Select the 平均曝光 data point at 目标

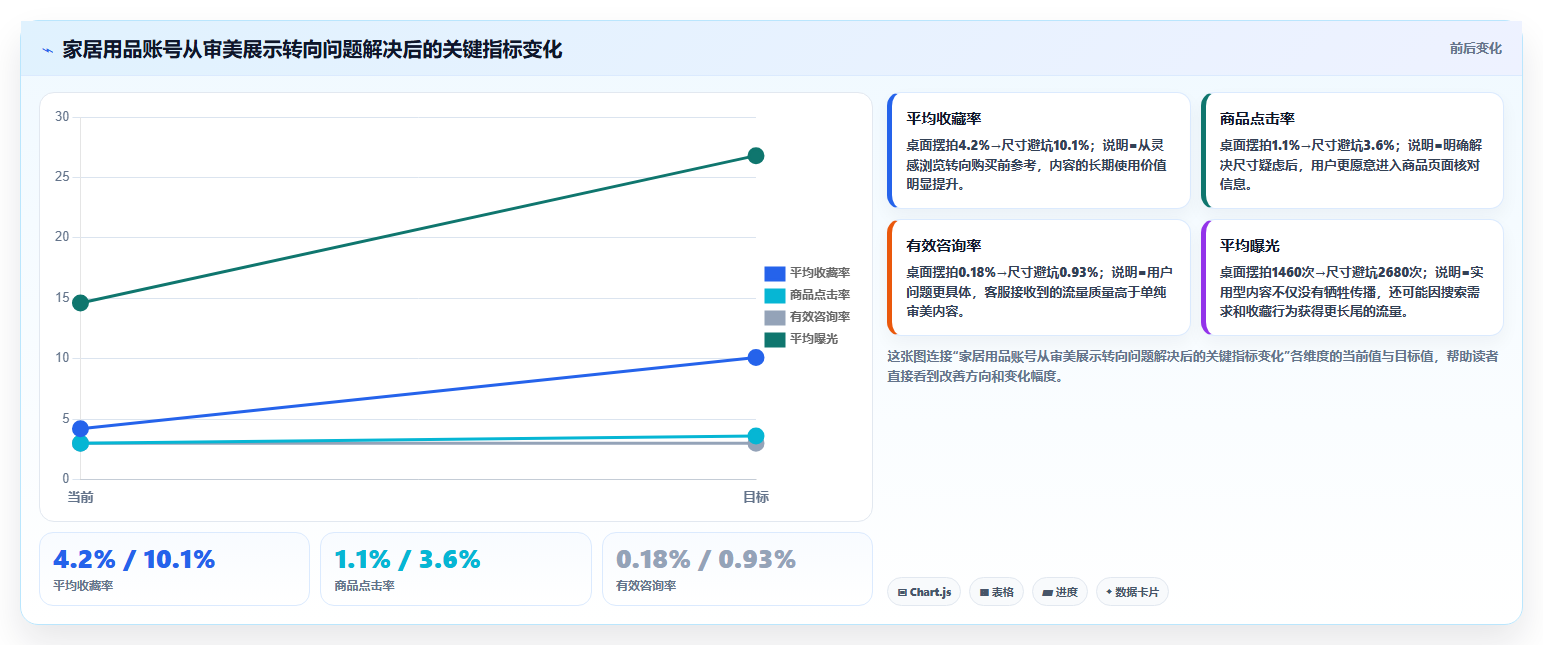pos(756,156)
